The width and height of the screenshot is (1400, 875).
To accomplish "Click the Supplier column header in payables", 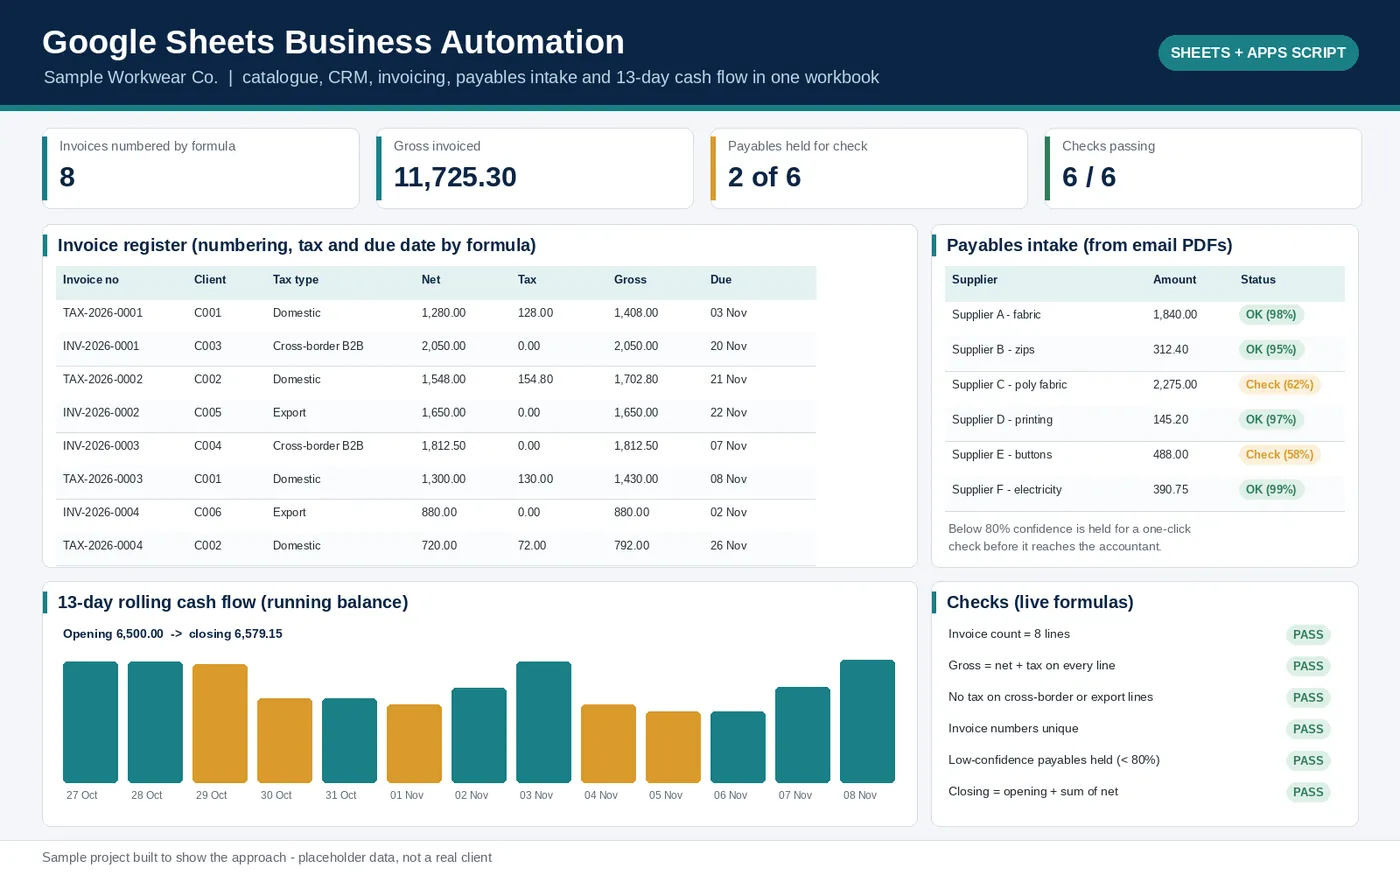I will click(975, 280).
